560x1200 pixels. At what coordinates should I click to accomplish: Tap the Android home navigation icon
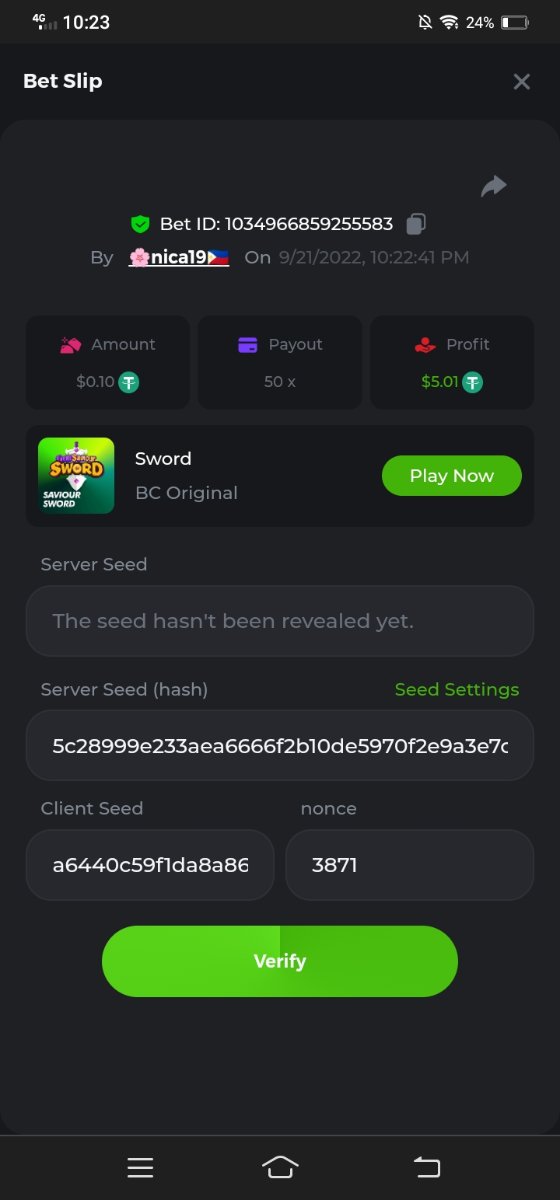tap(280, 1167)
